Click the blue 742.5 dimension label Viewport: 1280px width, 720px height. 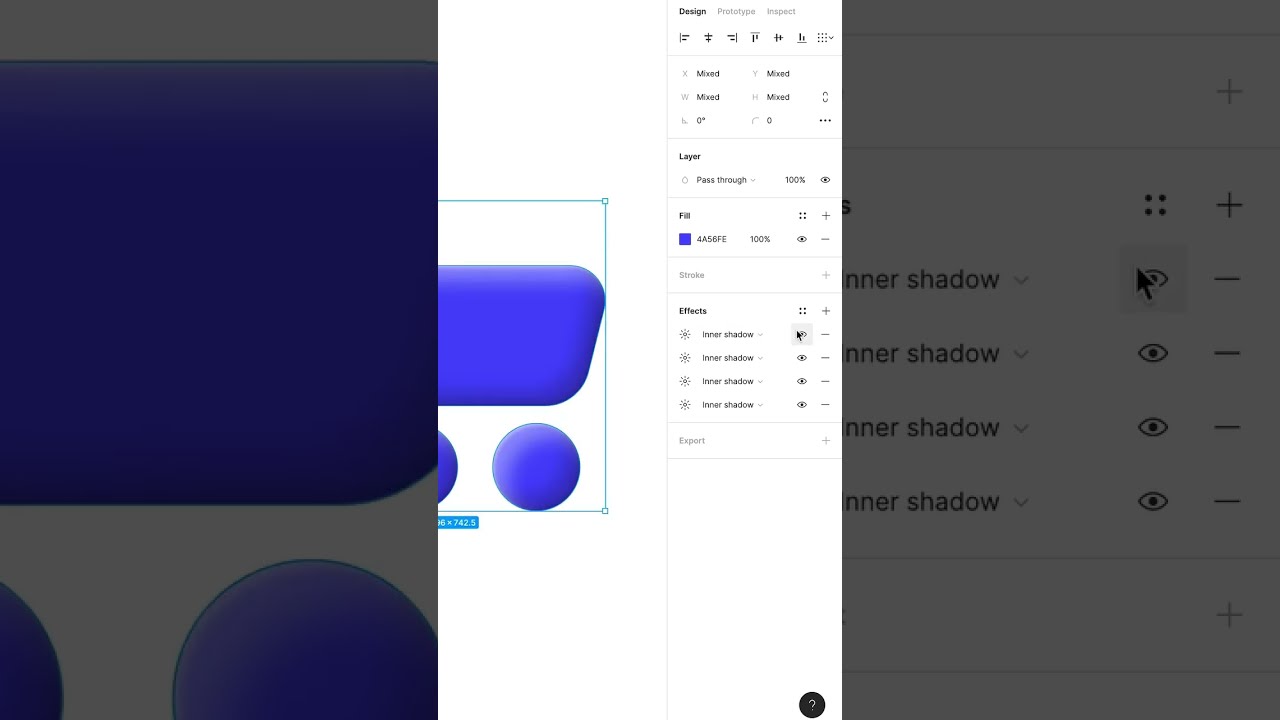click(x=458, y=523)
